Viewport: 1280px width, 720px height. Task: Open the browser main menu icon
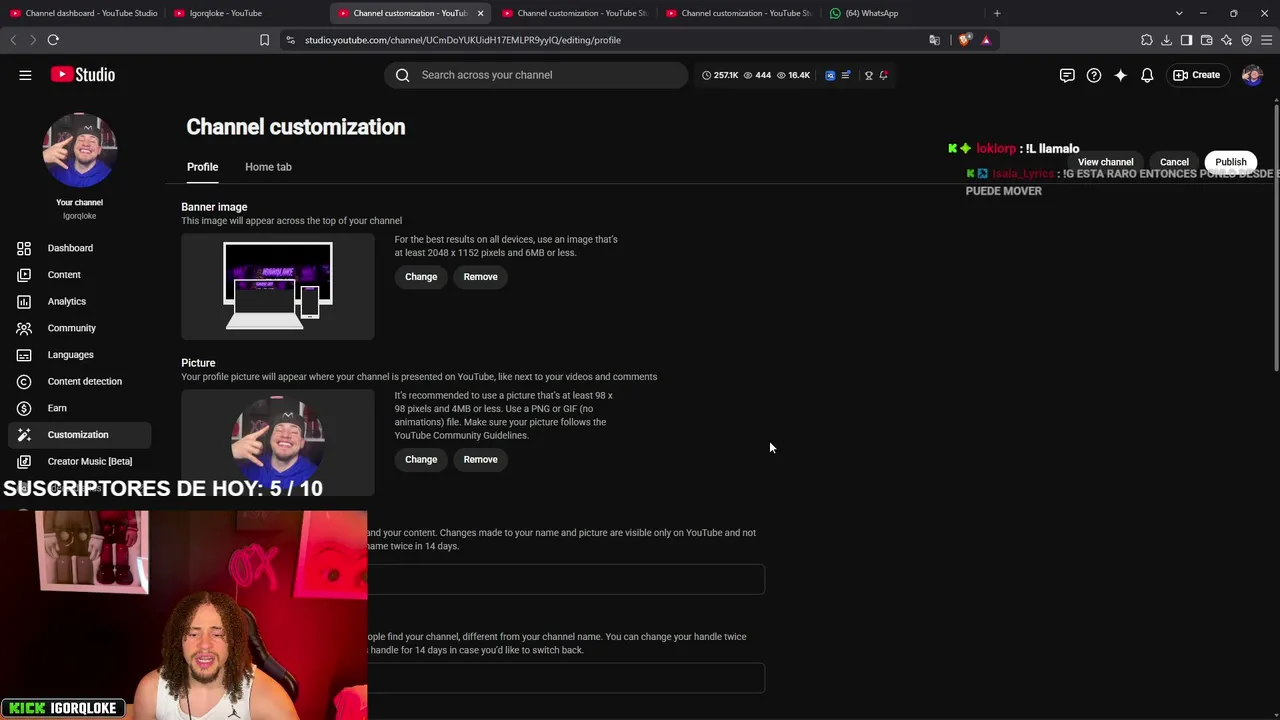click(1266, 40)
